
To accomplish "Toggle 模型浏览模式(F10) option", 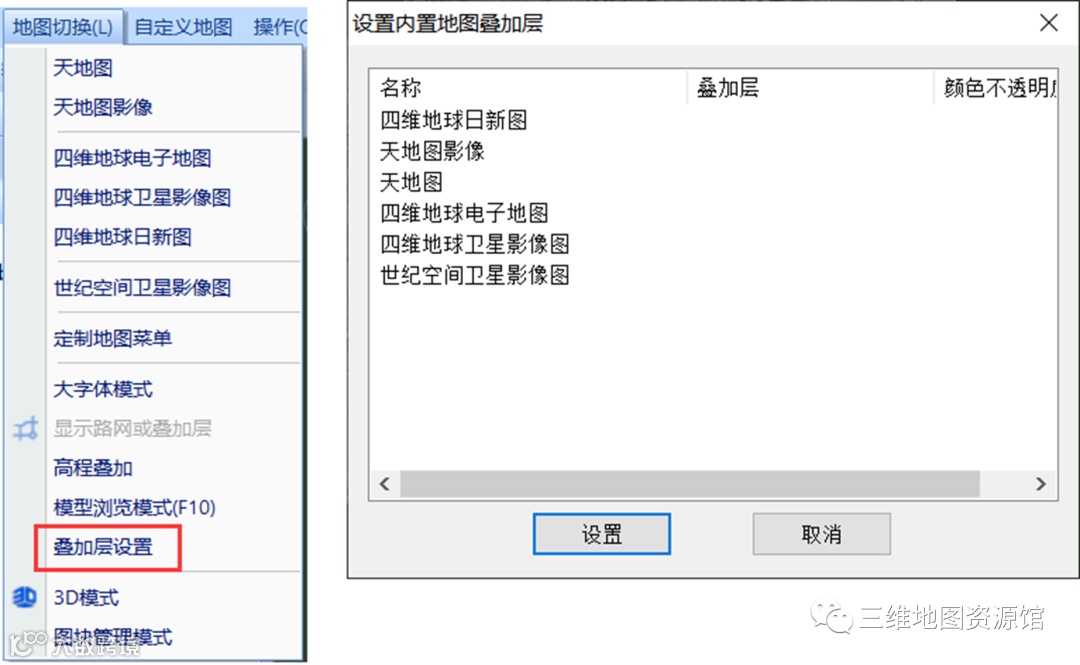I will pos(135,508).
